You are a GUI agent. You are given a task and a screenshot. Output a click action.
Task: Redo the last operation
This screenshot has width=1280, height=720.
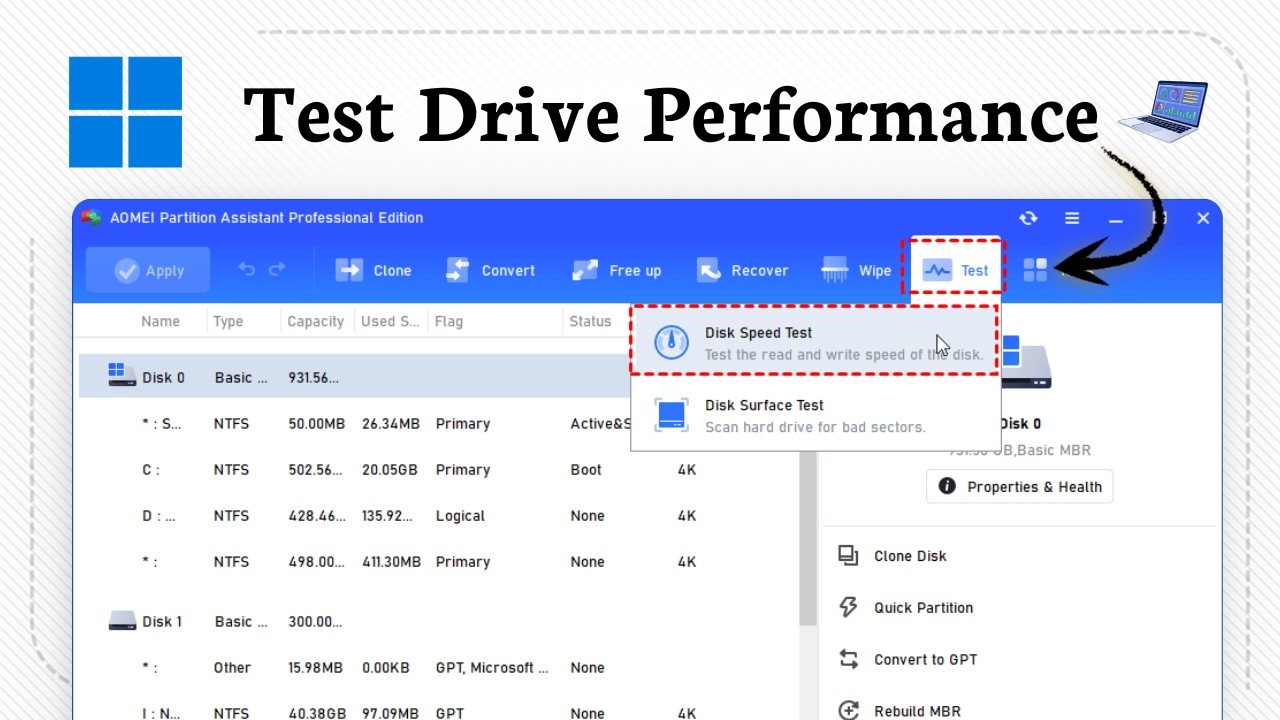coord(277,270)
